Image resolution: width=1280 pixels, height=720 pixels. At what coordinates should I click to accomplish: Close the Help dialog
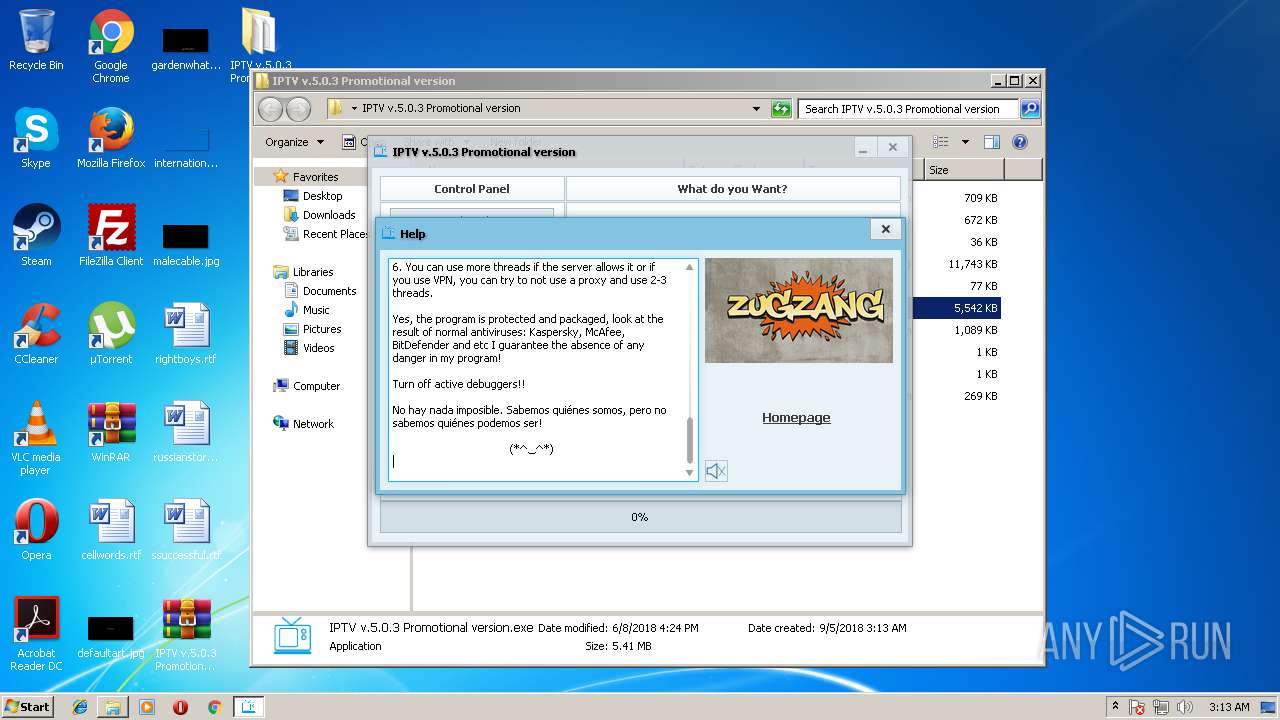[885, 229]
